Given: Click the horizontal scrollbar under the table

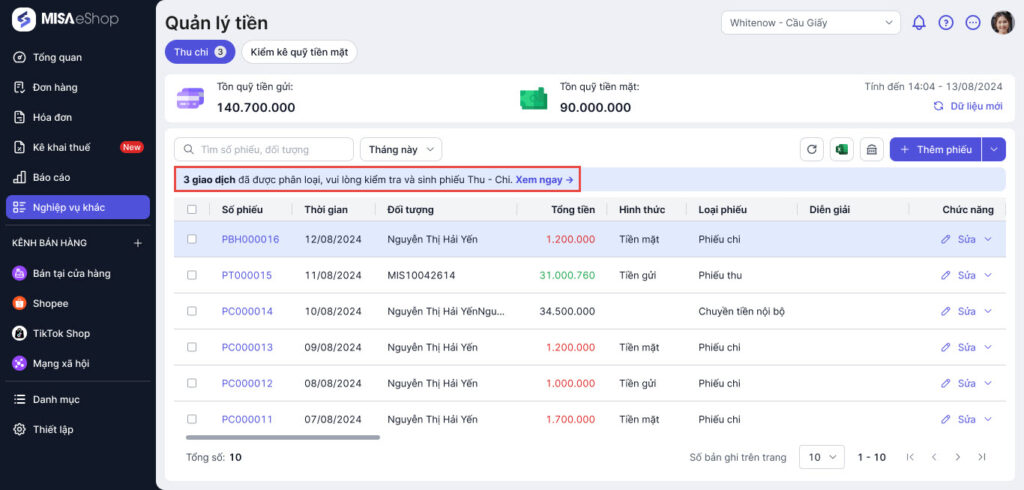Looking at the screenshot, I should pos(283,437).
